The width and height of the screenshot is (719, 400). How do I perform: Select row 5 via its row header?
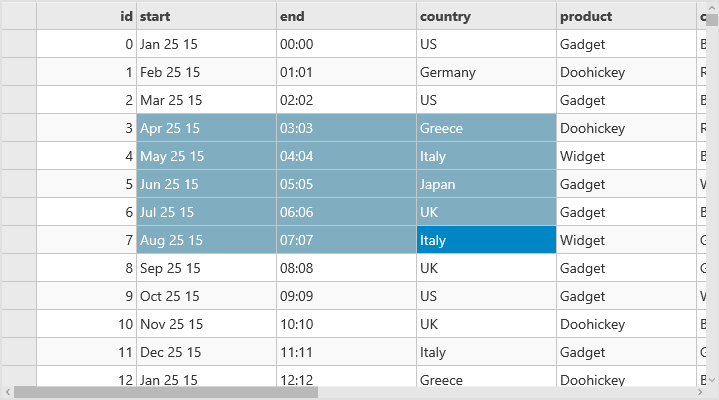pyautogui.click(x=18, y=184)
